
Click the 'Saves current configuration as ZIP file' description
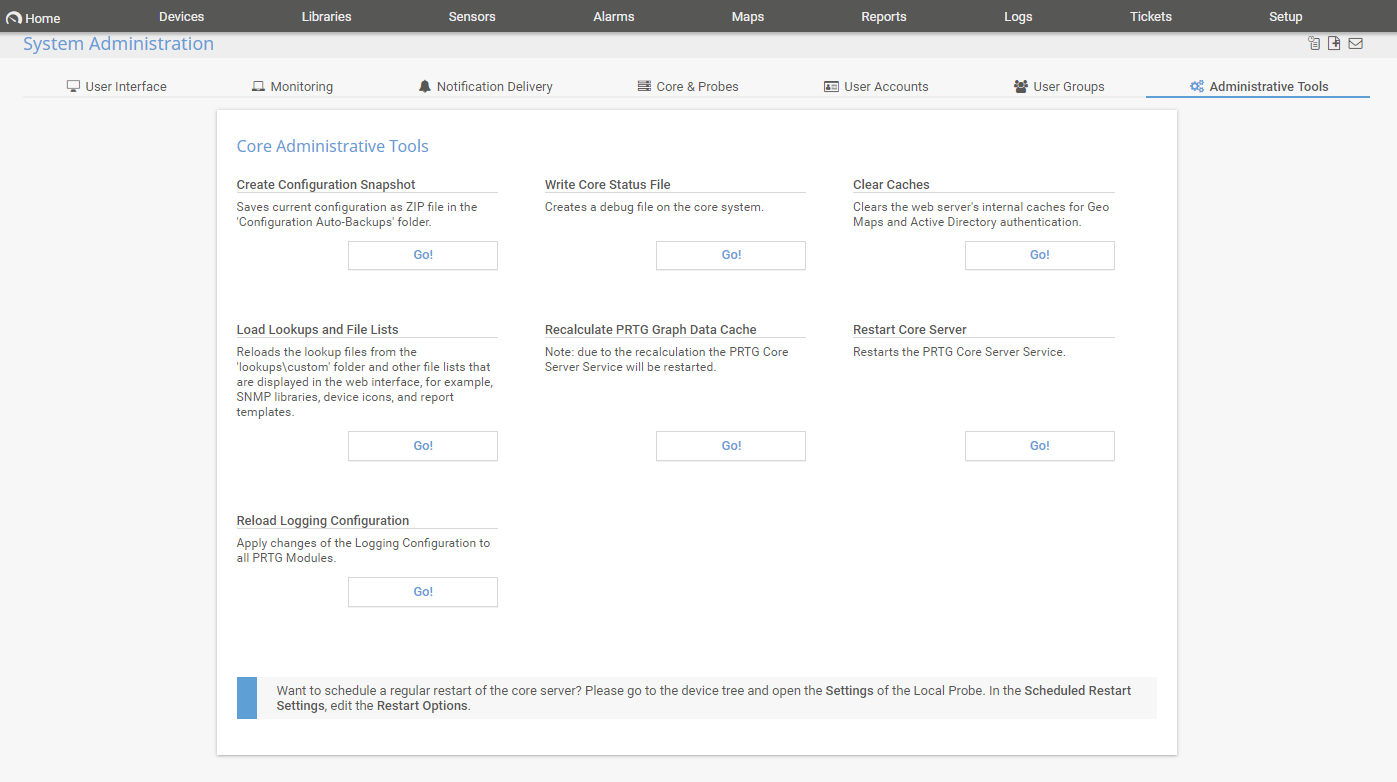tap(357, 214)
